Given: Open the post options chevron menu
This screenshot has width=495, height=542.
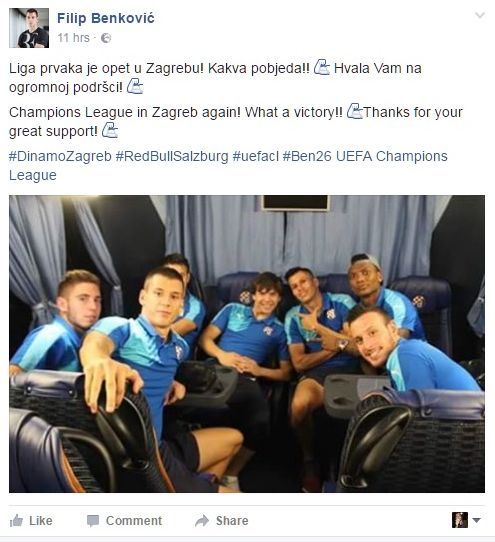Looking at the screenshot, I should pos(480,15).
